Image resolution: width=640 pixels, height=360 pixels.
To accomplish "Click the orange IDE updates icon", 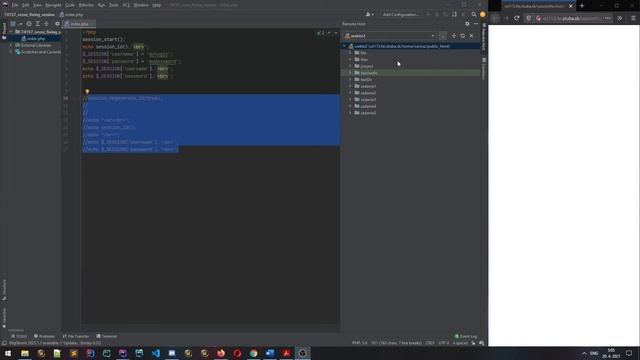I will coord(482,15).
